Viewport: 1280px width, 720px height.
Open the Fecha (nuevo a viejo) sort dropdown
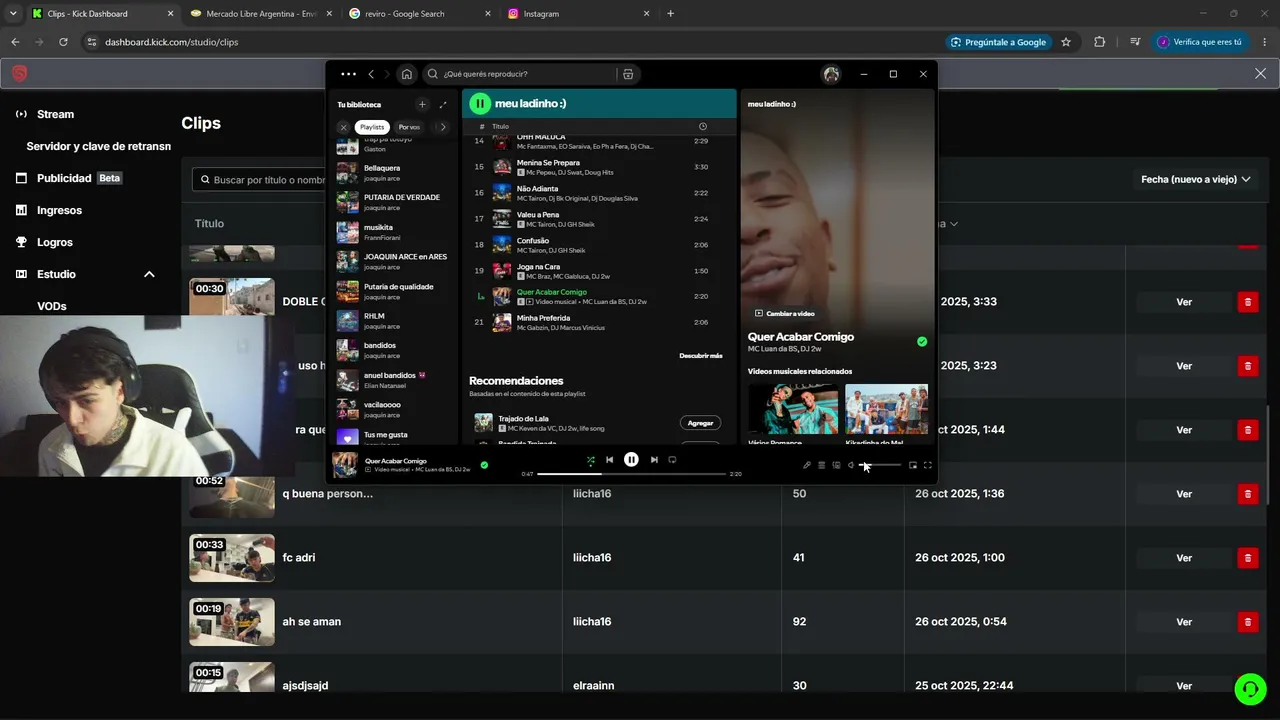(1196, 180)
